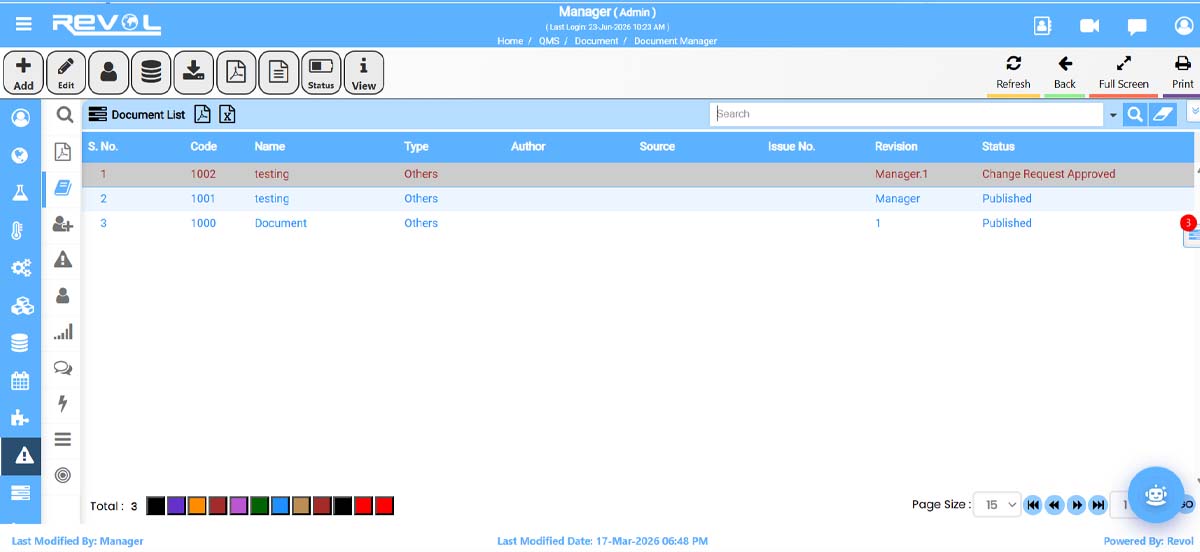Screen dimensions: 1200x552
Task: Select the code 1002 cell
Action: coord(203,174)
